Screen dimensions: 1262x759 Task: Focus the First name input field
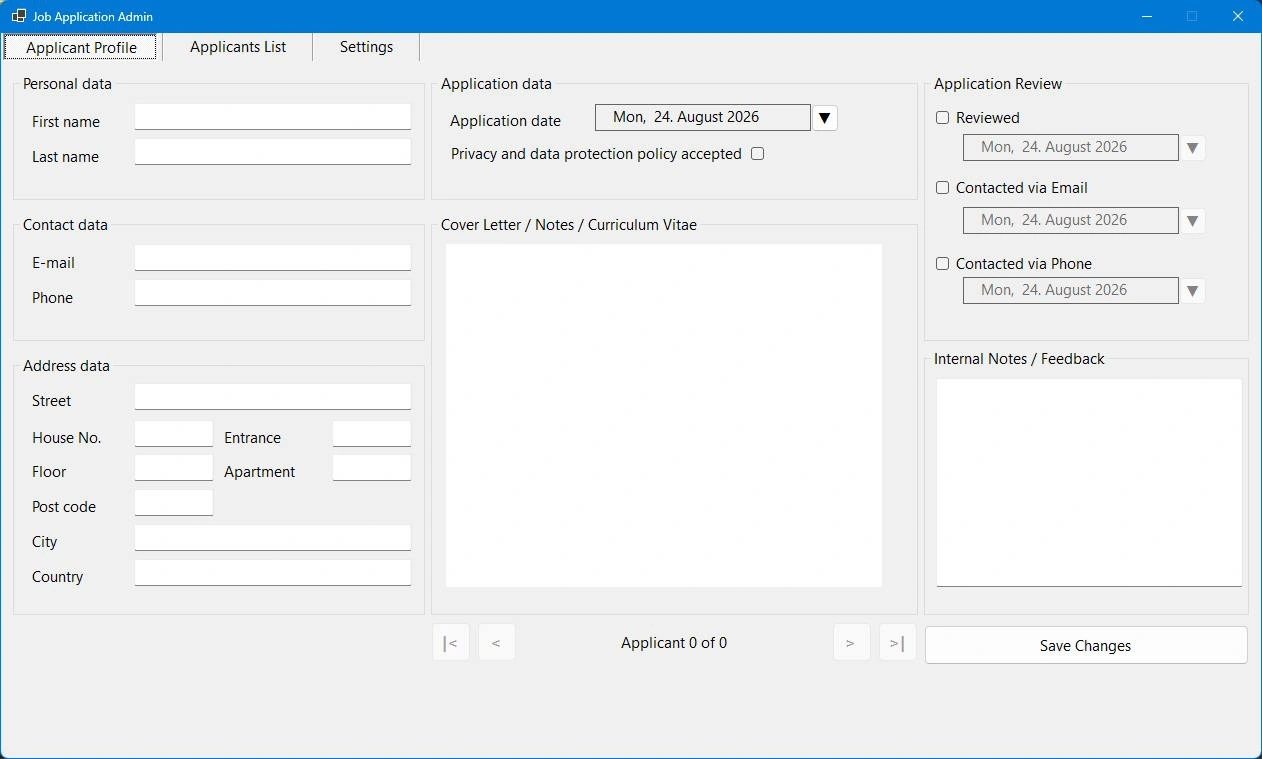(x=273, y=117)
